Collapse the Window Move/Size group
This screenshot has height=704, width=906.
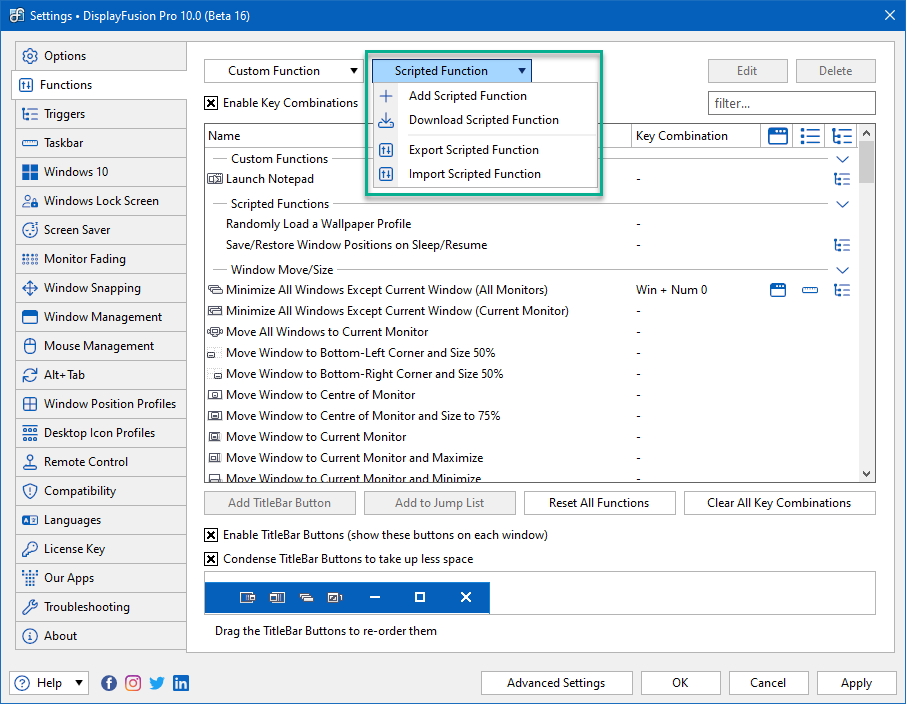[842, 270]
